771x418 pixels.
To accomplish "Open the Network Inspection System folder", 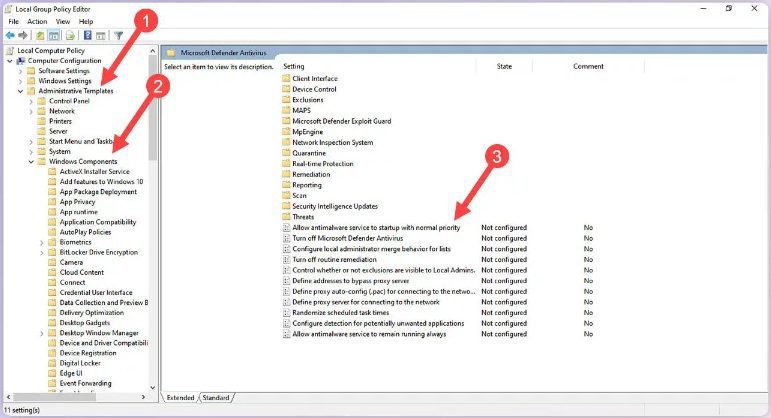I will click(x=332, y=142).
